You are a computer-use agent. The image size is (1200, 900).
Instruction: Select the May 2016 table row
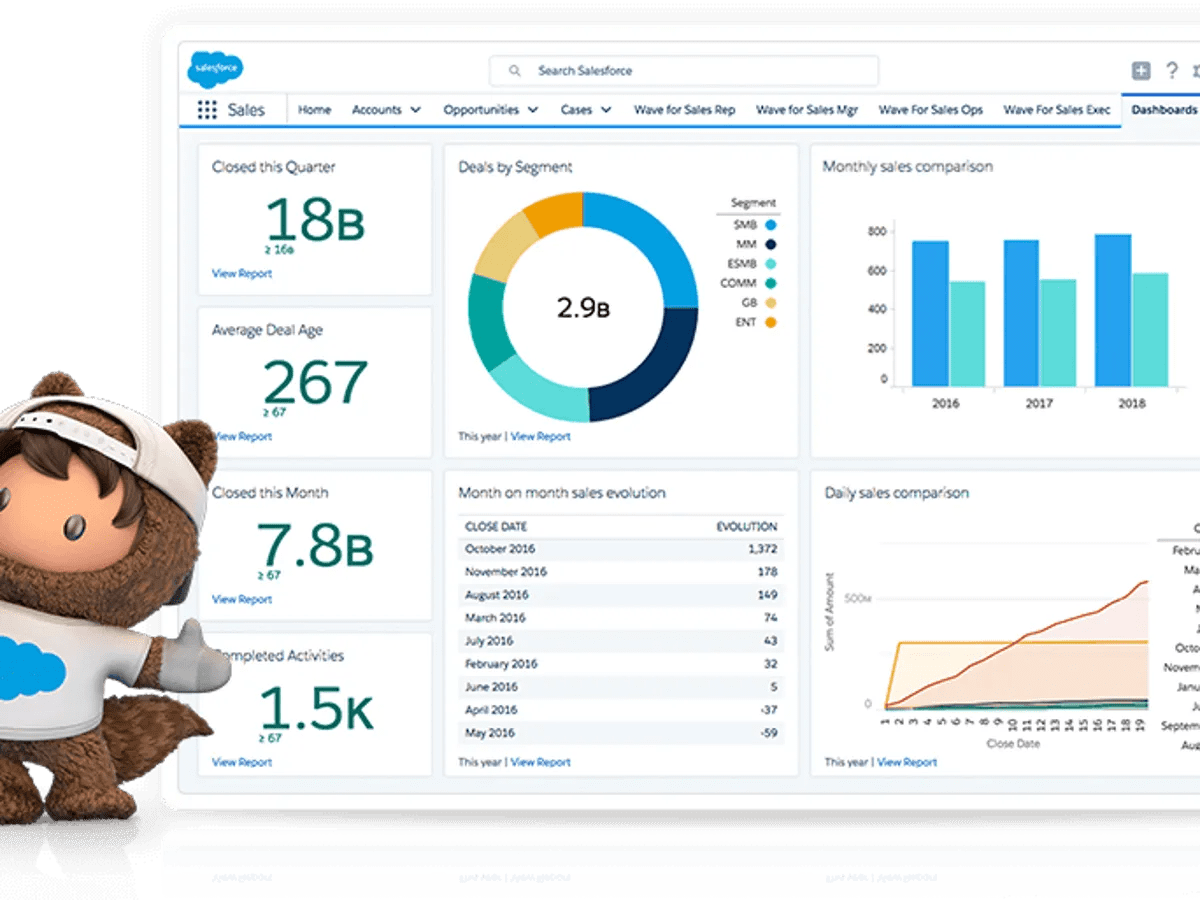(x=621, y=733)
